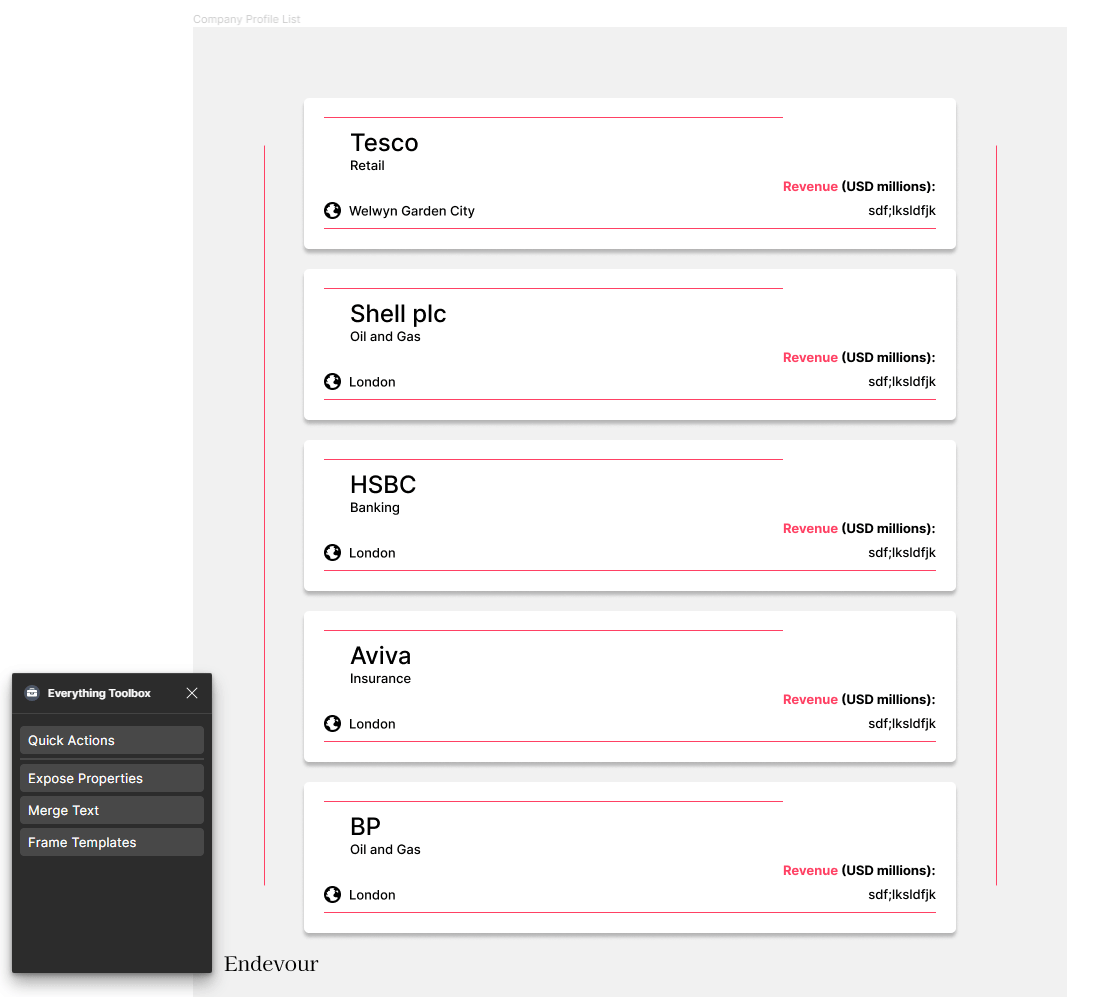Click the Everything Toolbox panel title
The height and width of the screenshot is (997, 1109).
coord(99,693)
